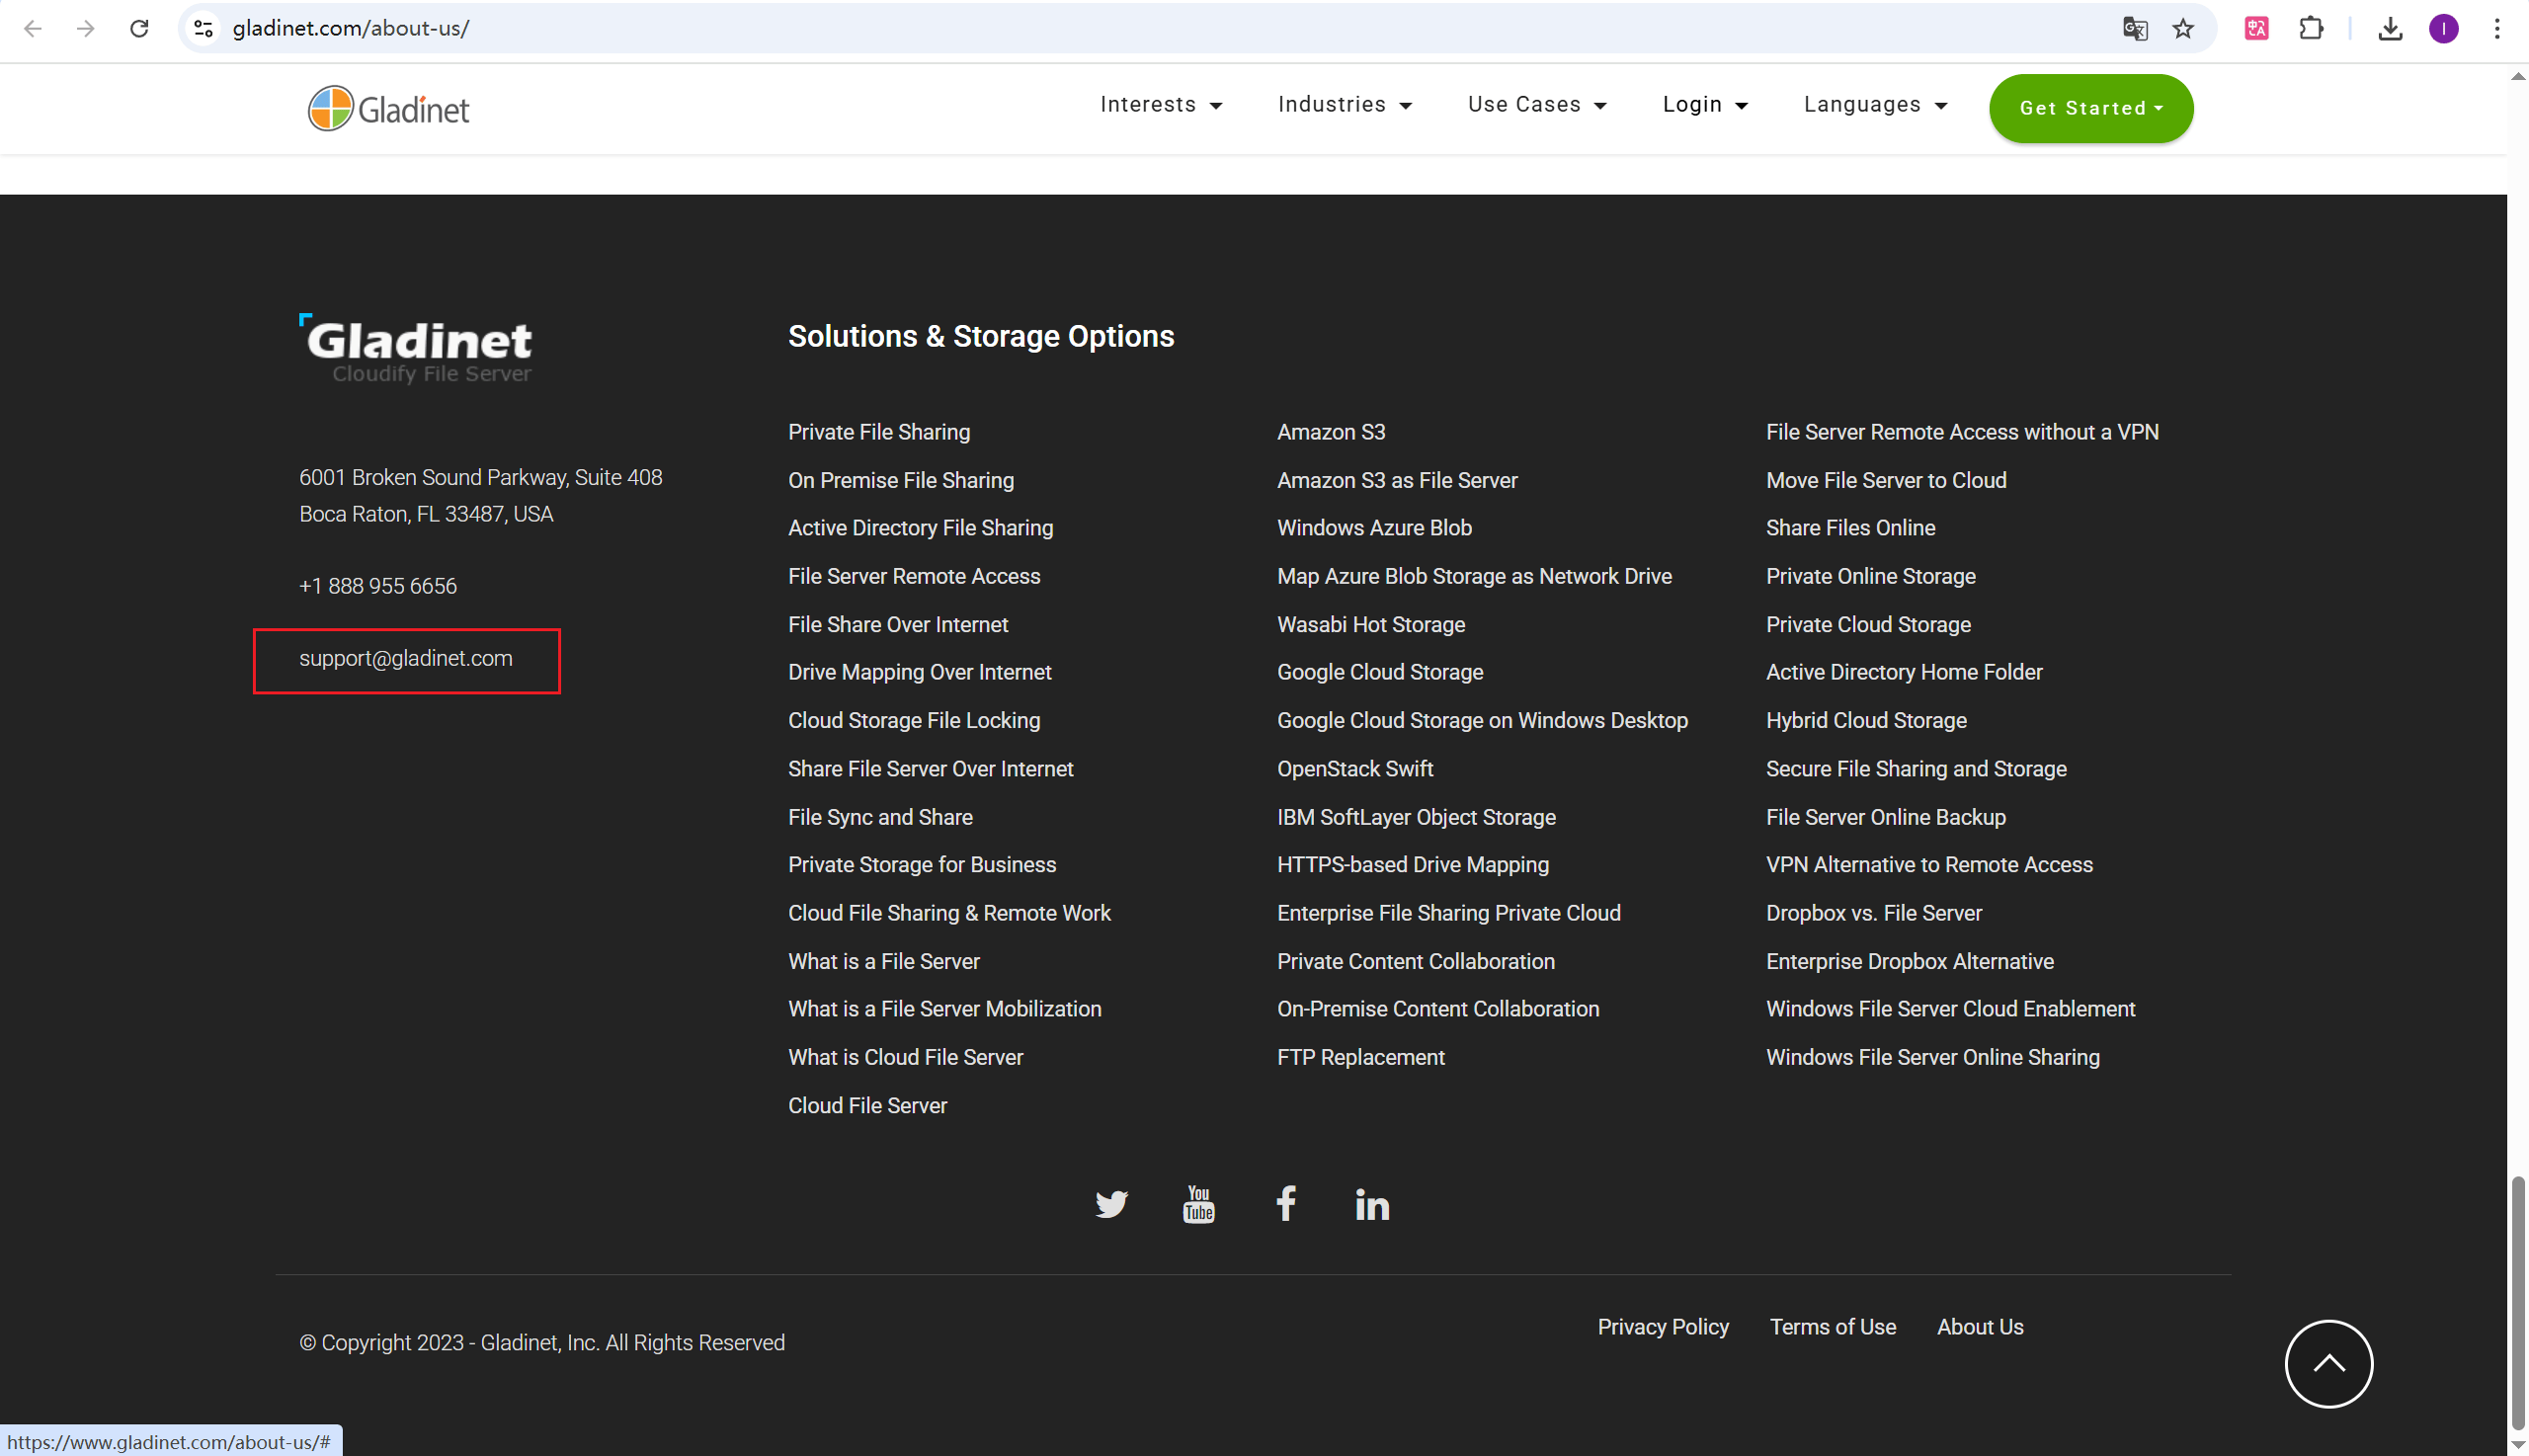
Task: Open Cloud Storage File Locking link
Action: (914, 720)
